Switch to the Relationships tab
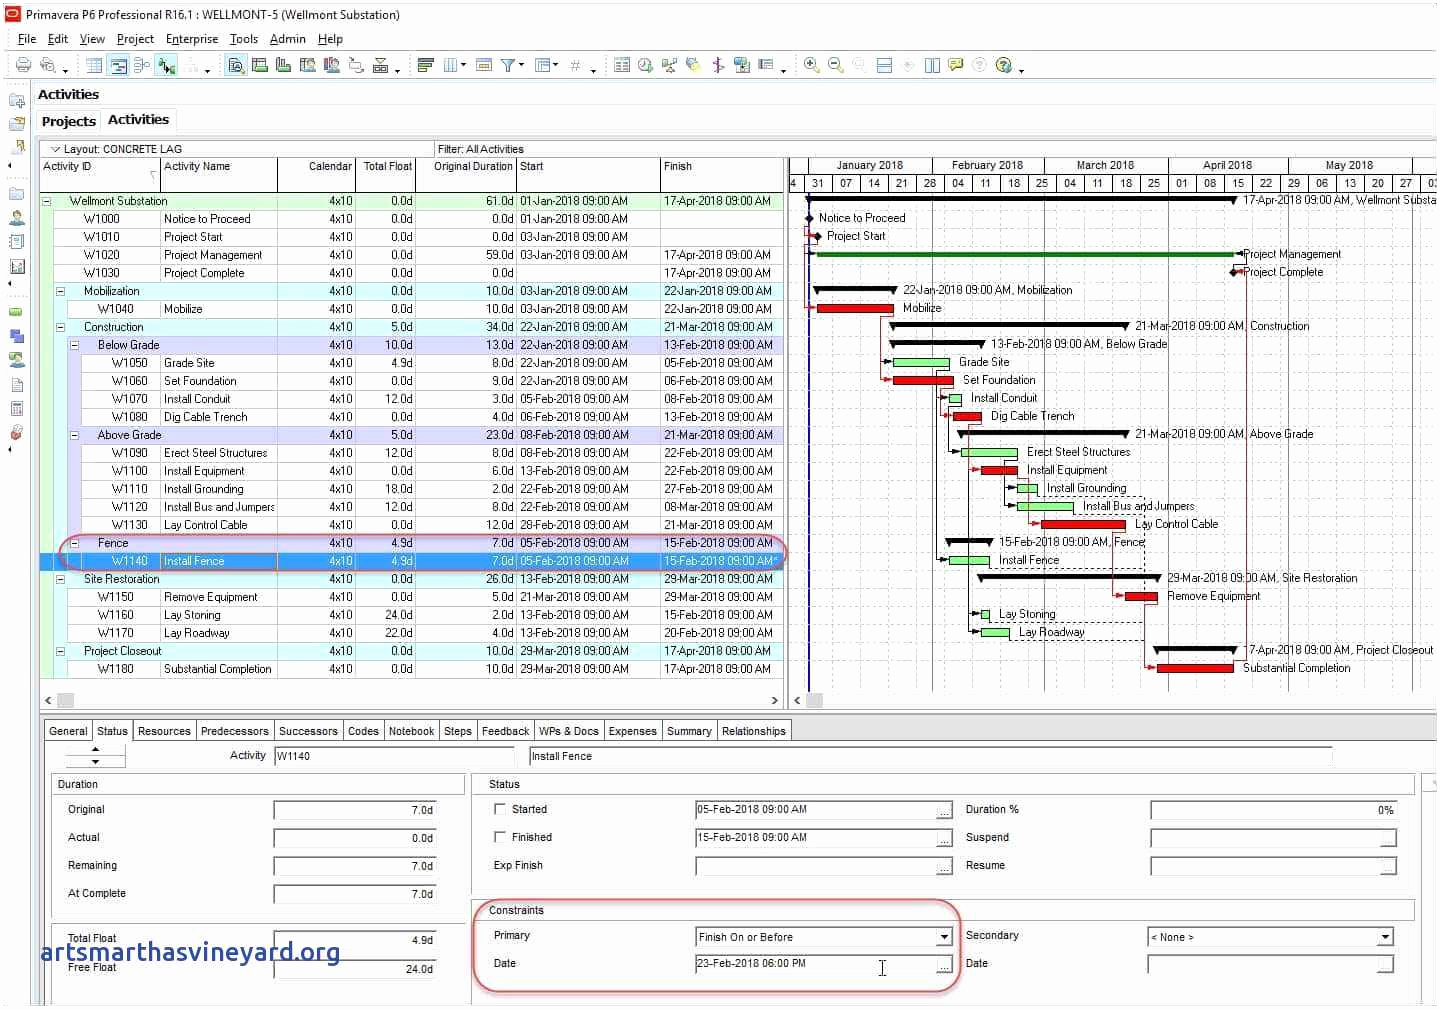The width and height of the screenshot is (1440, 1009). pyautogui.click(x=753, y=731)
